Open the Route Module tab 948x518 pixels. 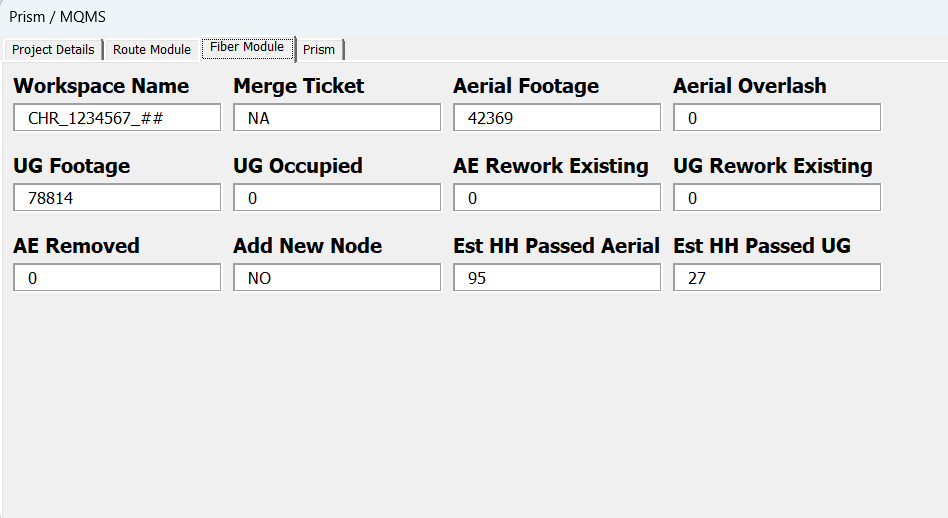(151, 50)
